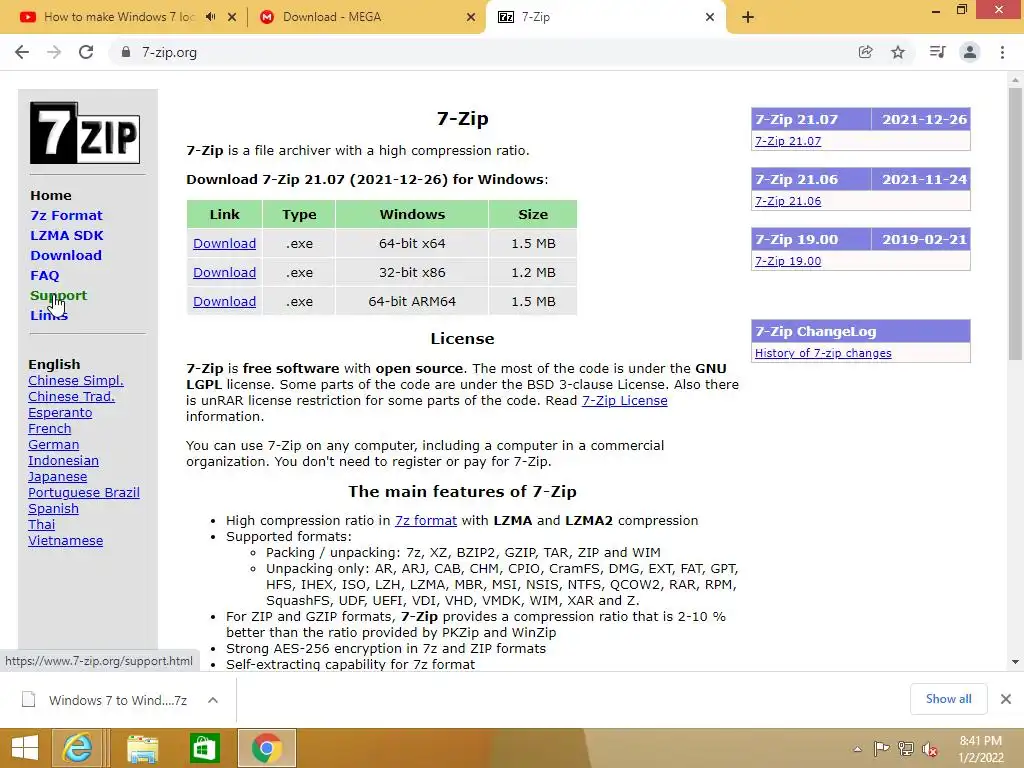
Task: Go to Home in the sidebar
Action: (51, 195)
